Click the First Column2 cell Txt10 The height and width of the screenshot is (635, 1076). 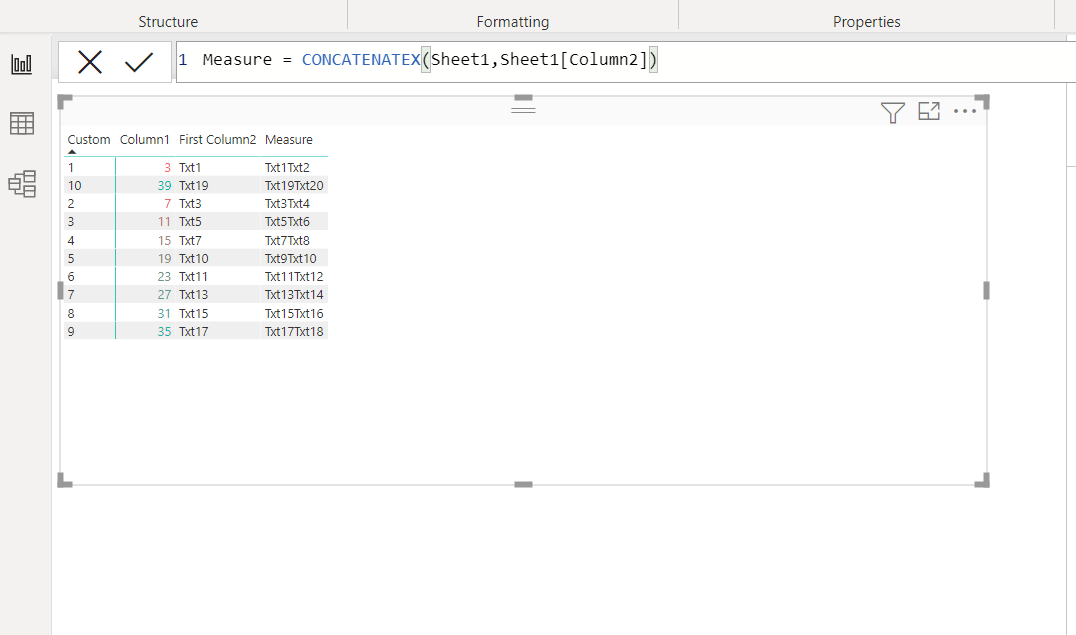194,258
